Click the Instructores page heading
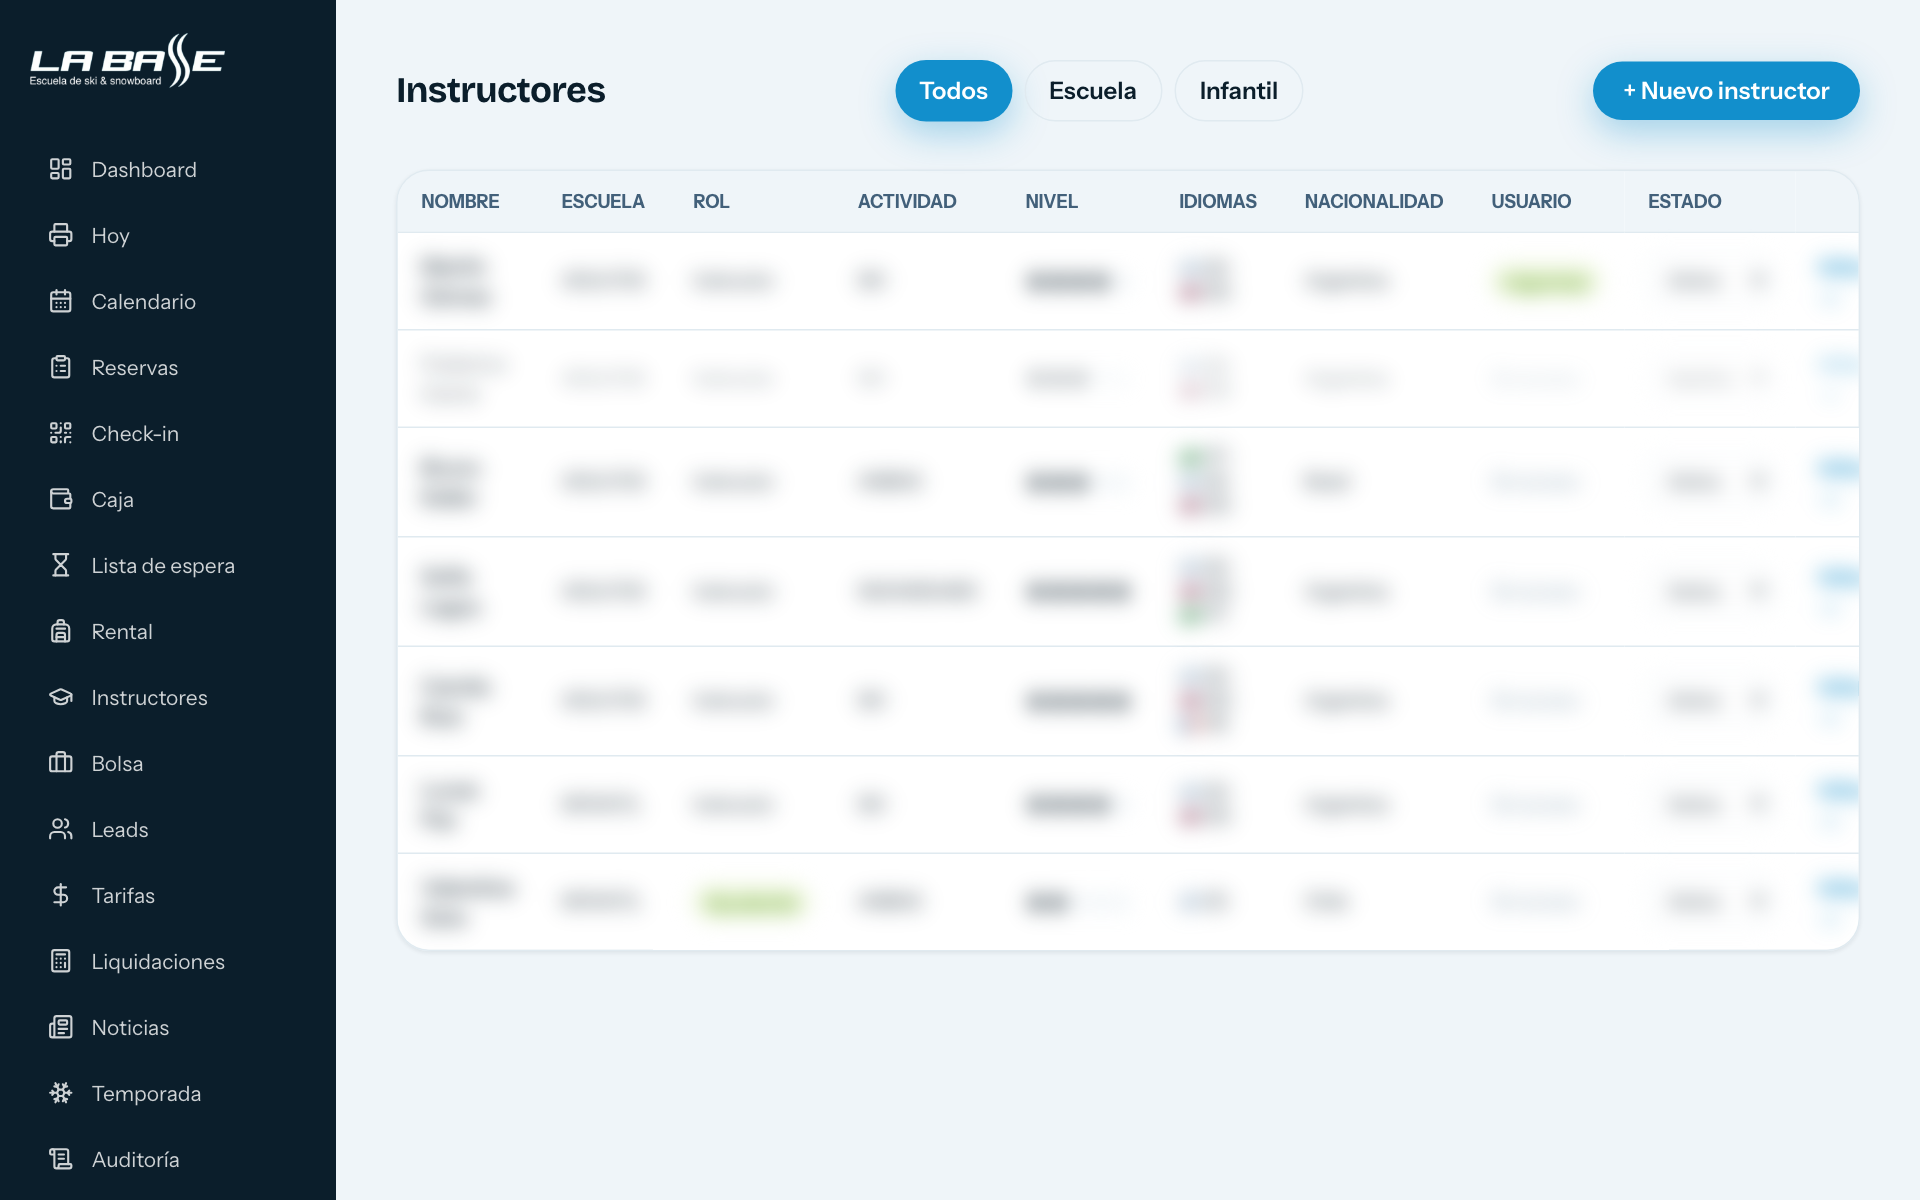Screen dimensions: 1920x1200 [501, 90]
